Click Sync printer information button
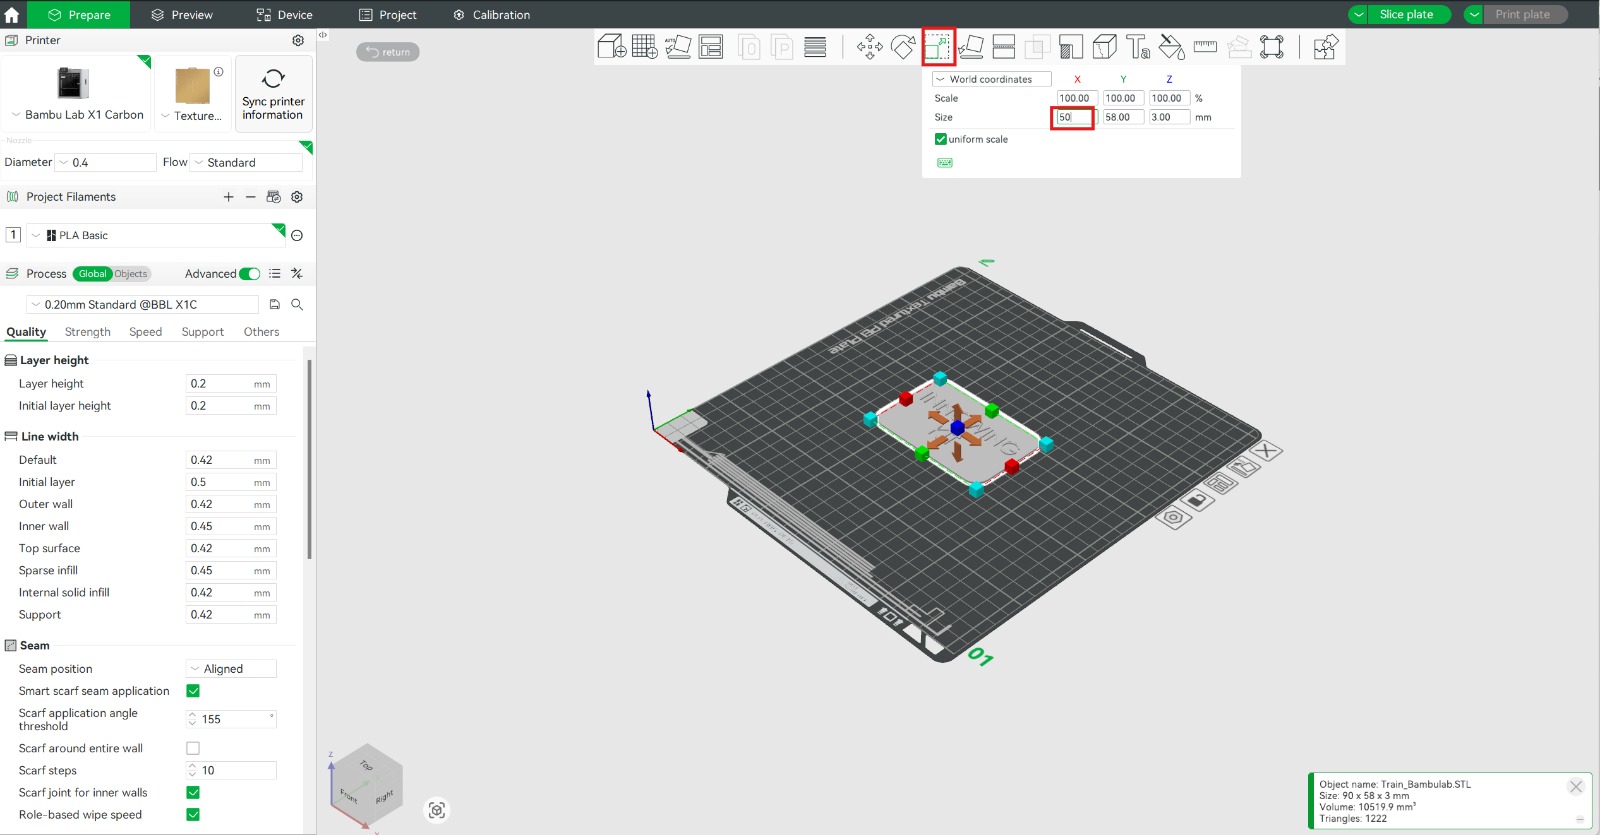Screen dimensions: 1600x835 (273, 94)
